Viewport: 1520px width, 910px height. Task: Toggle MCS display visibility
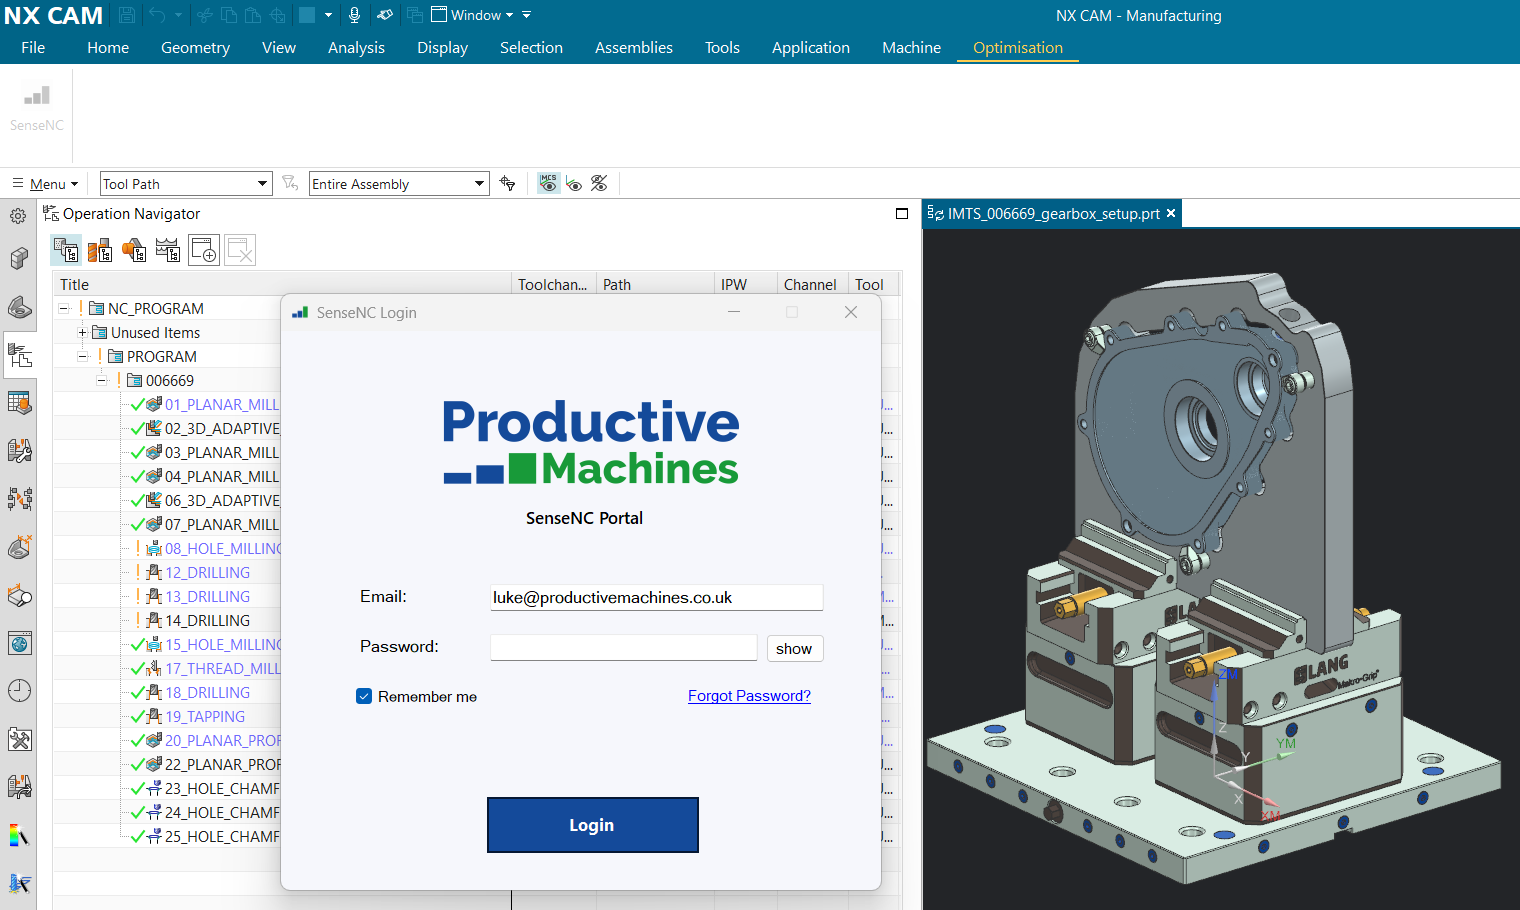pyautogui.click(x=548, y=183)
